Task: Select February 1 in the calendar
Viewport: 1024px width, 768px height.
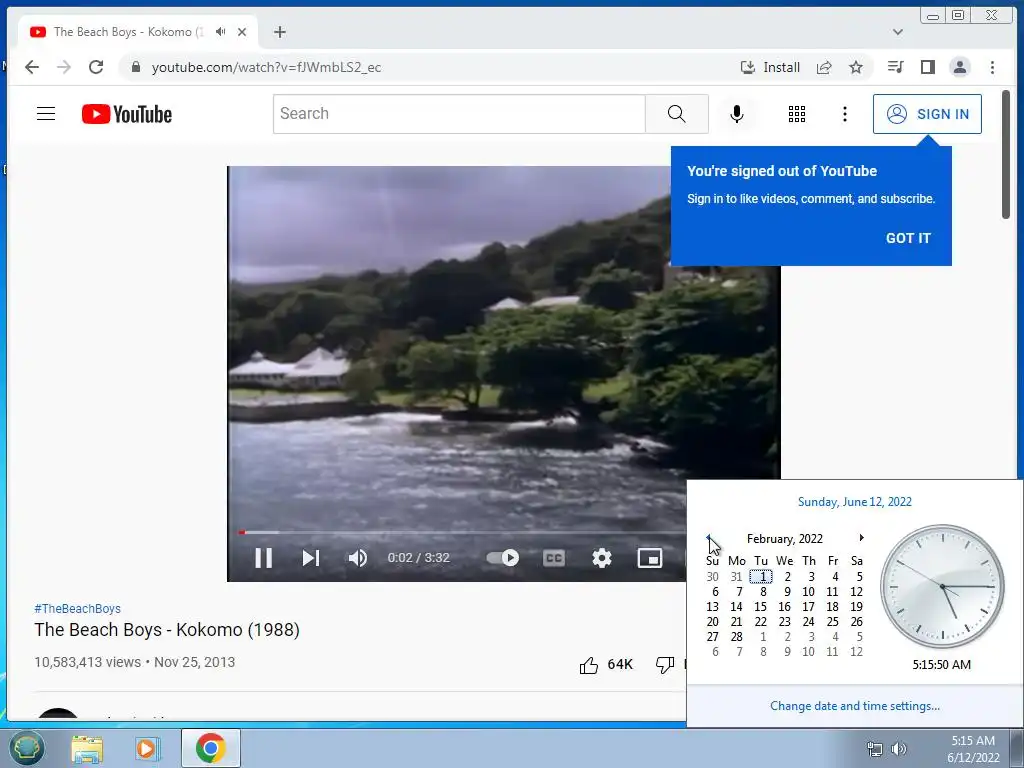Action: (761, 577)
